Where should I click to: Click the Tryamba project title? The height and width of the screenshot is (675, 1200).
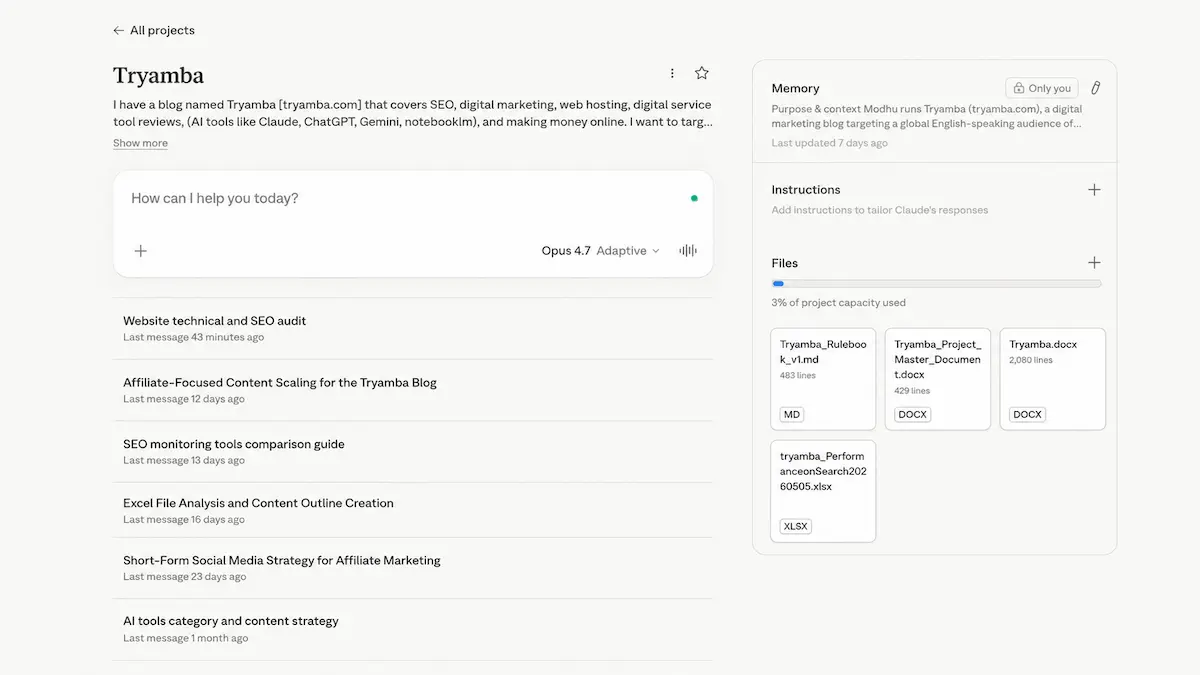pyautogui.click(x=158, y=75)
